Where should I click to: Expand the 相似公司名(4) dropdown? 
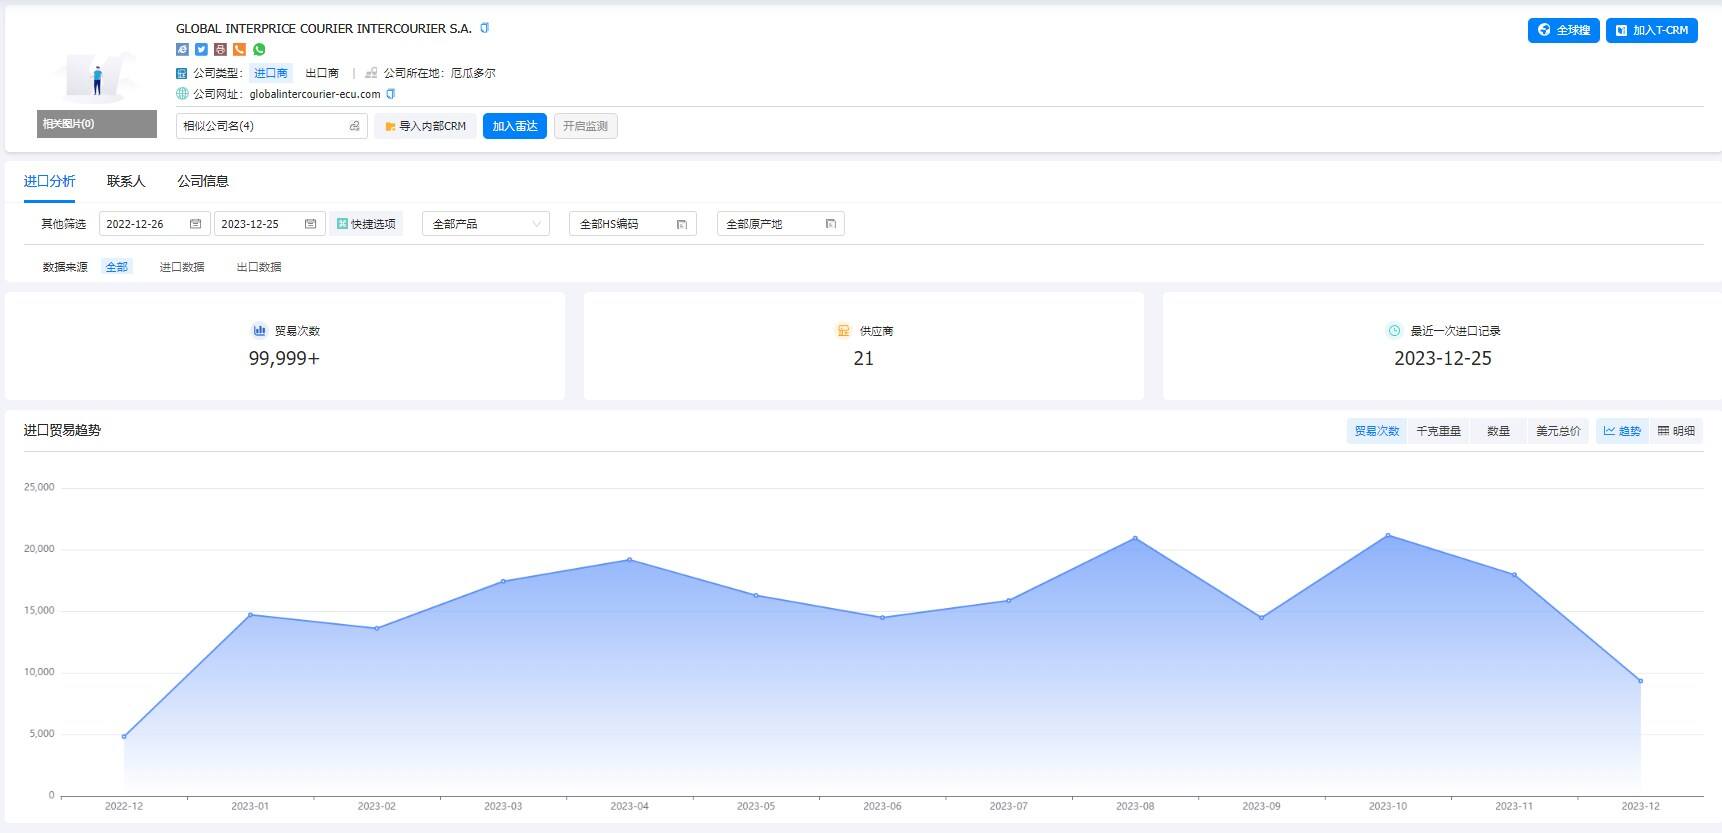(x=272, y=126)
